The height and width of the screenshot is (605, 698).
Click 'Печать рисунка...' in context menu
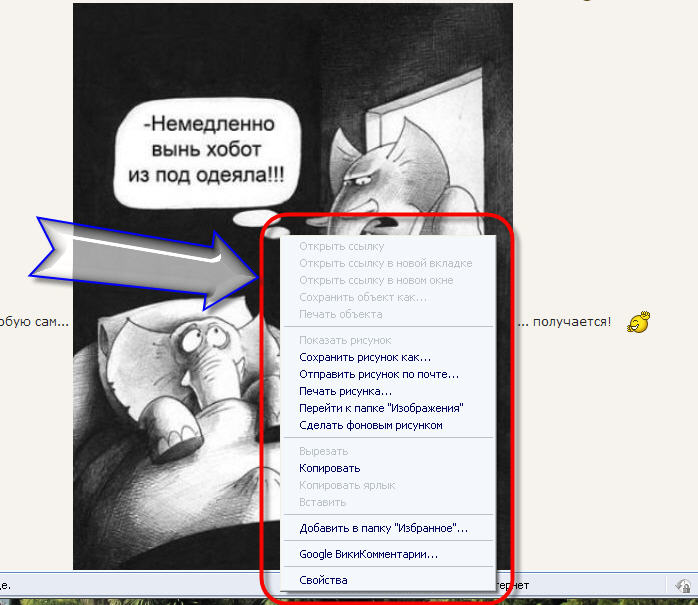click(x=388, y=391)
